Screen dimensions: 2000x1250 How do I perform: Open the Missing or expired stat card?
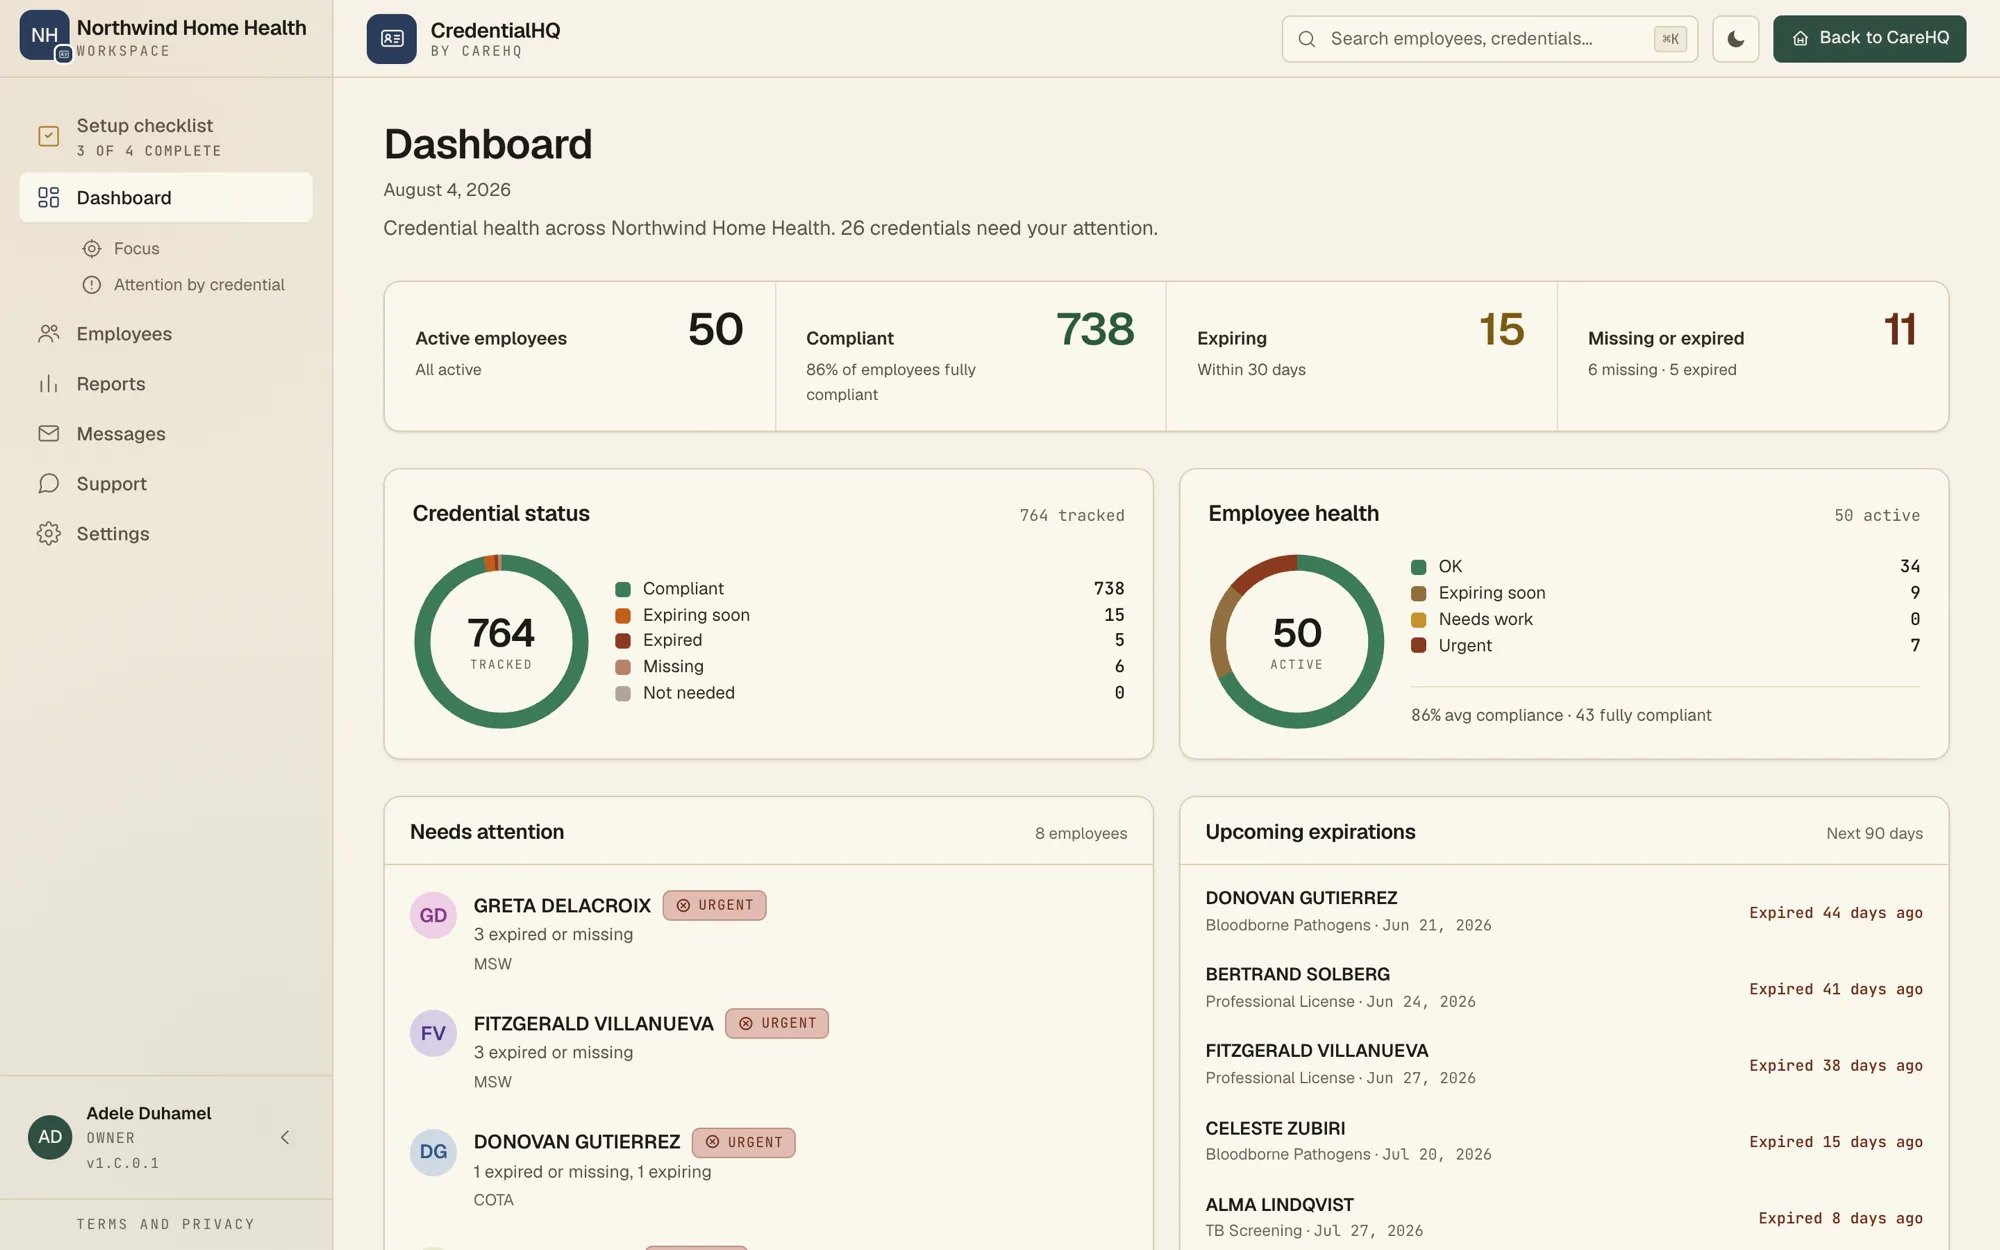tap(1752, 356)
